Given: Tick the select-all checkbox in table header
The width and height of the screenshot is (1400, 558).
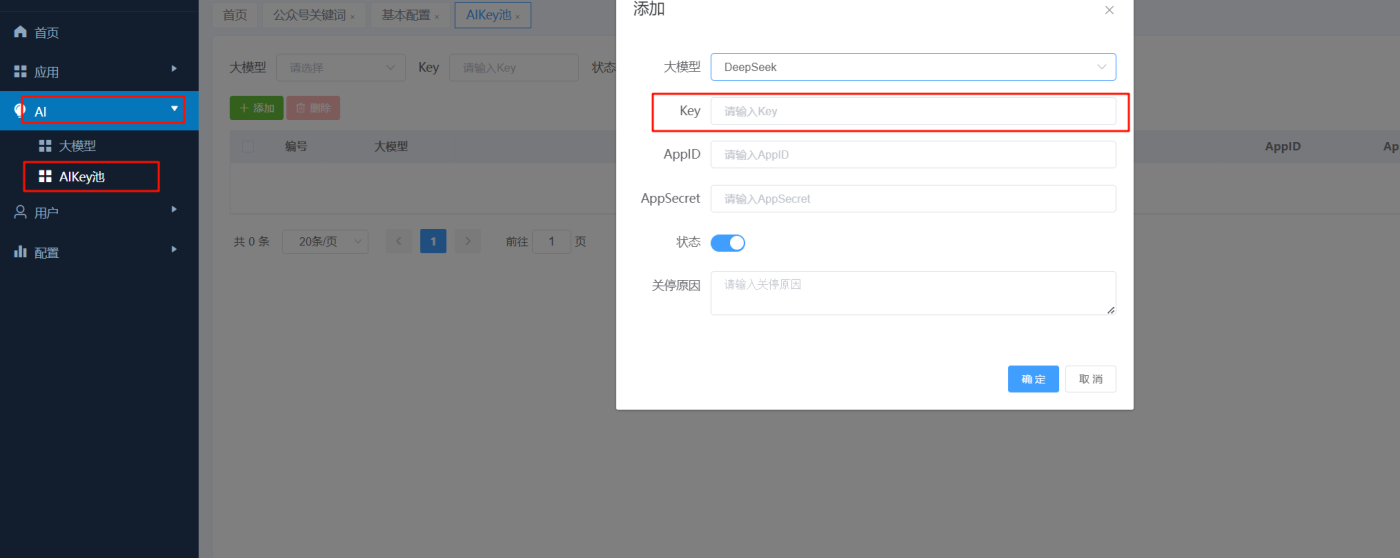Looking at the screenshot, I should click(248, 147).
